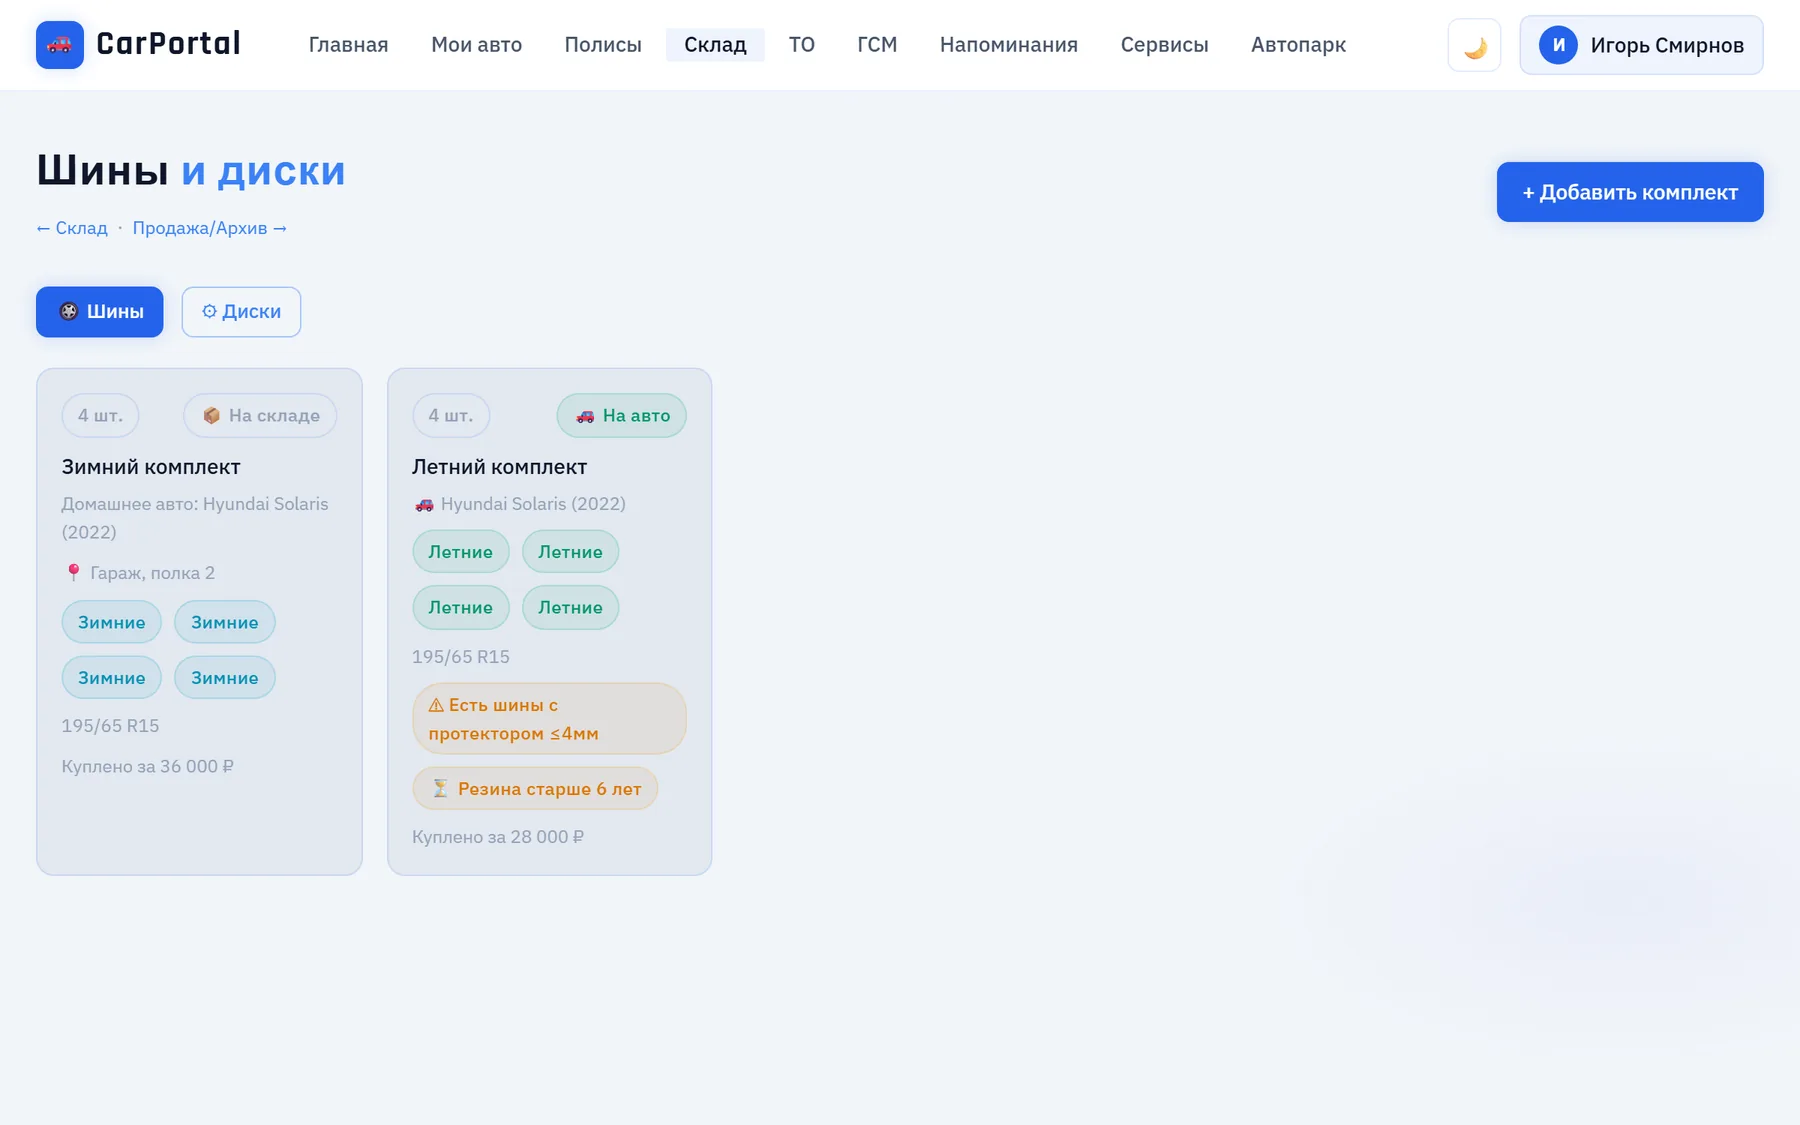Click Гараж, полка 2 location text

[152, 573]
